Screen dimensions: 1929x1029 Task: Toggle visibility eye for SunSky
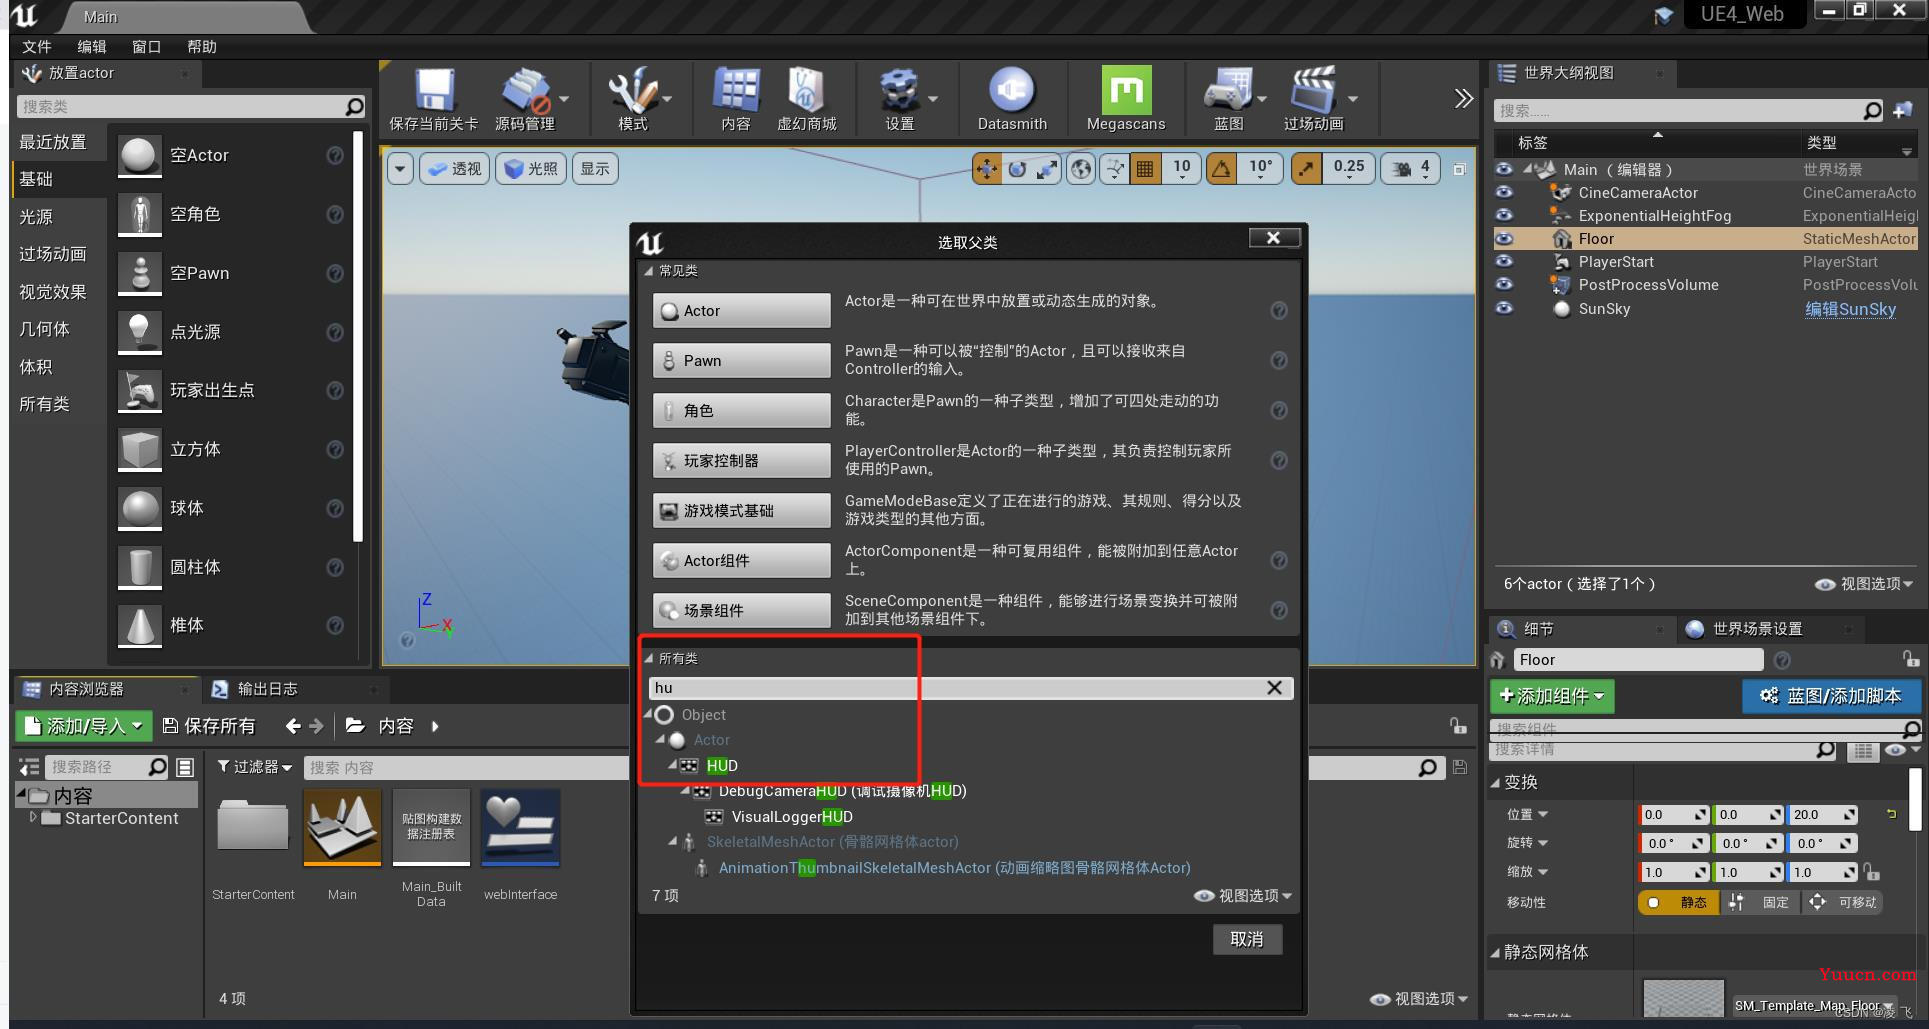click(x=1504, y=309)
